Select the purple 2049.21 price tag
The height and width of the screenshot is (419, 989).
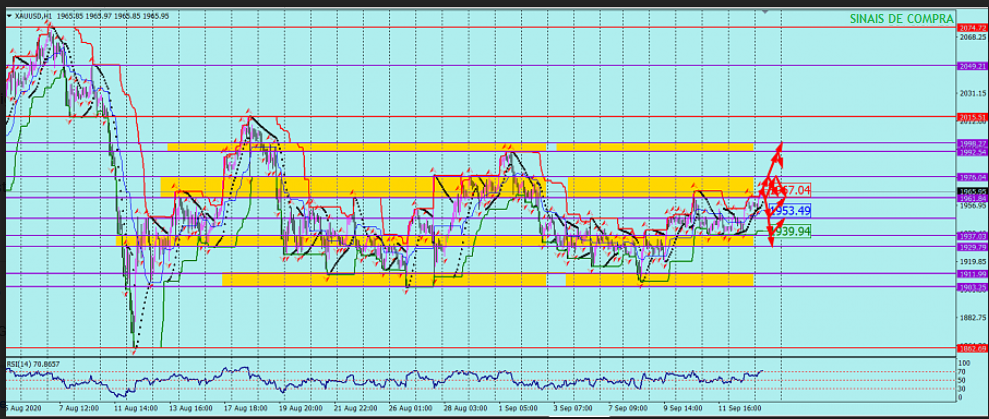tap(972, 66)
